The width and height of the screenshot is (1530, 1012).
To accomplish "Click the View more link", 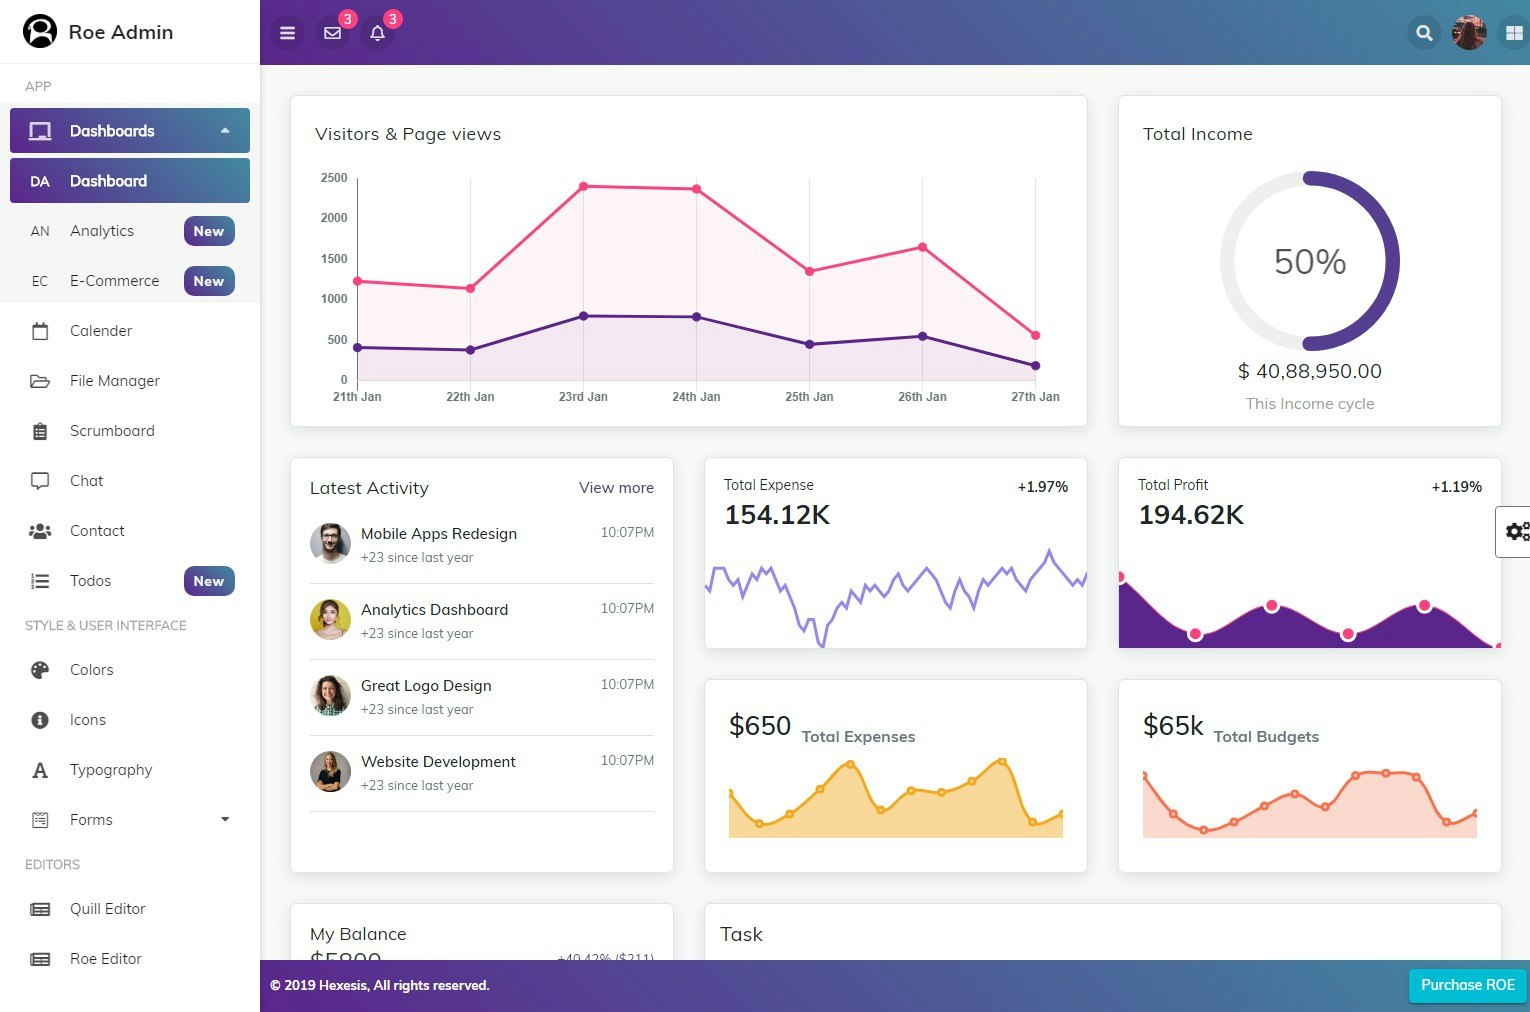I will pos(616,488).
